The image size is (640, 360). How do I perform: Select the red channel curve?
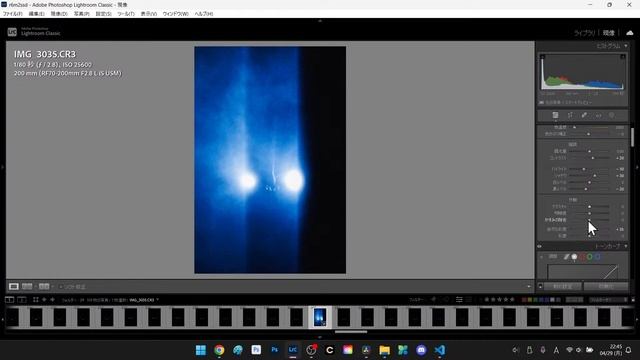[582, 257]
